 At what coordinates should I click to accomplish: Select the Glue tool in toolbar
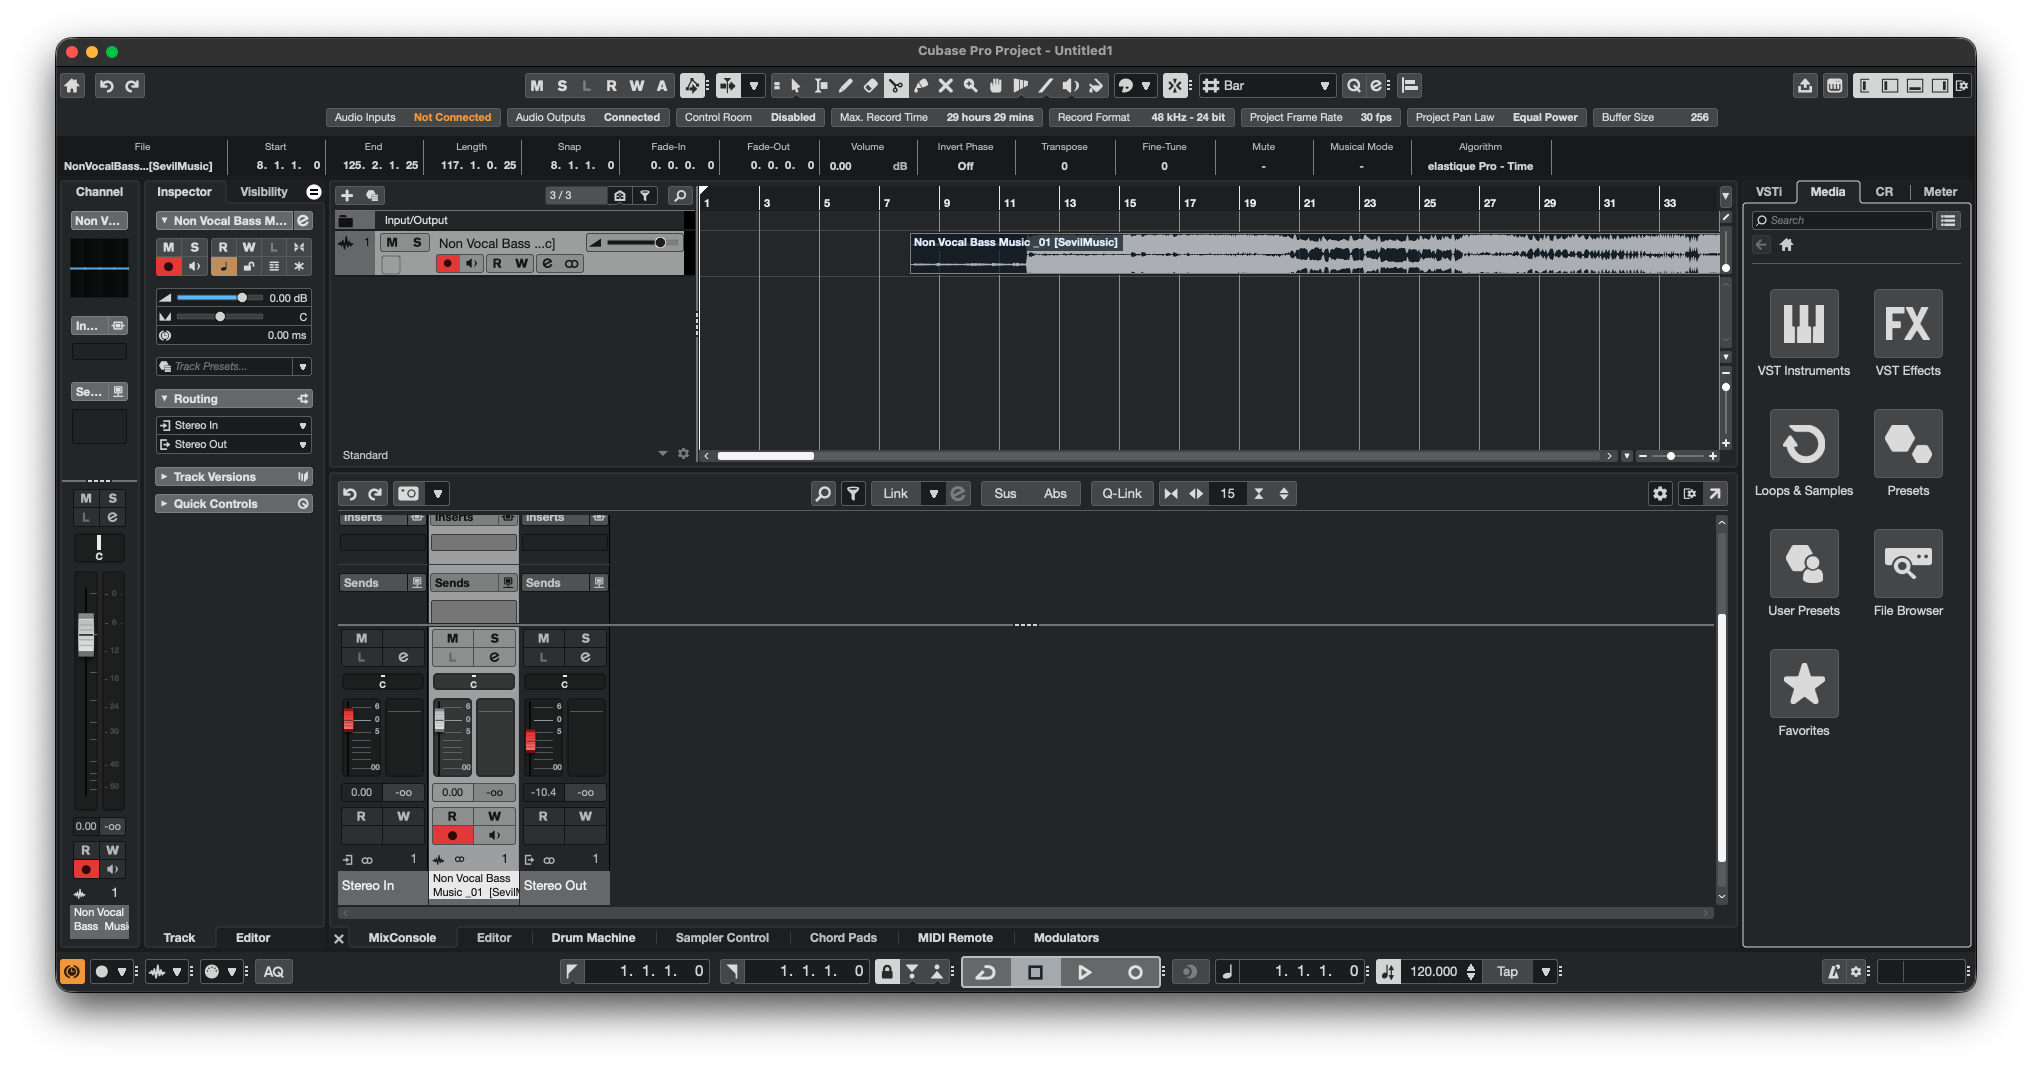(x=920, y=86)
